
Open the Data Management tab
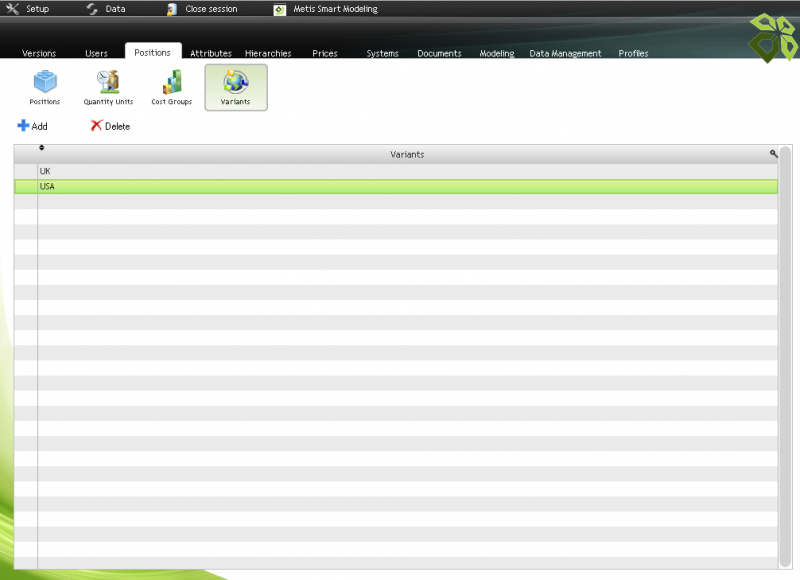[x=565, y=53]
